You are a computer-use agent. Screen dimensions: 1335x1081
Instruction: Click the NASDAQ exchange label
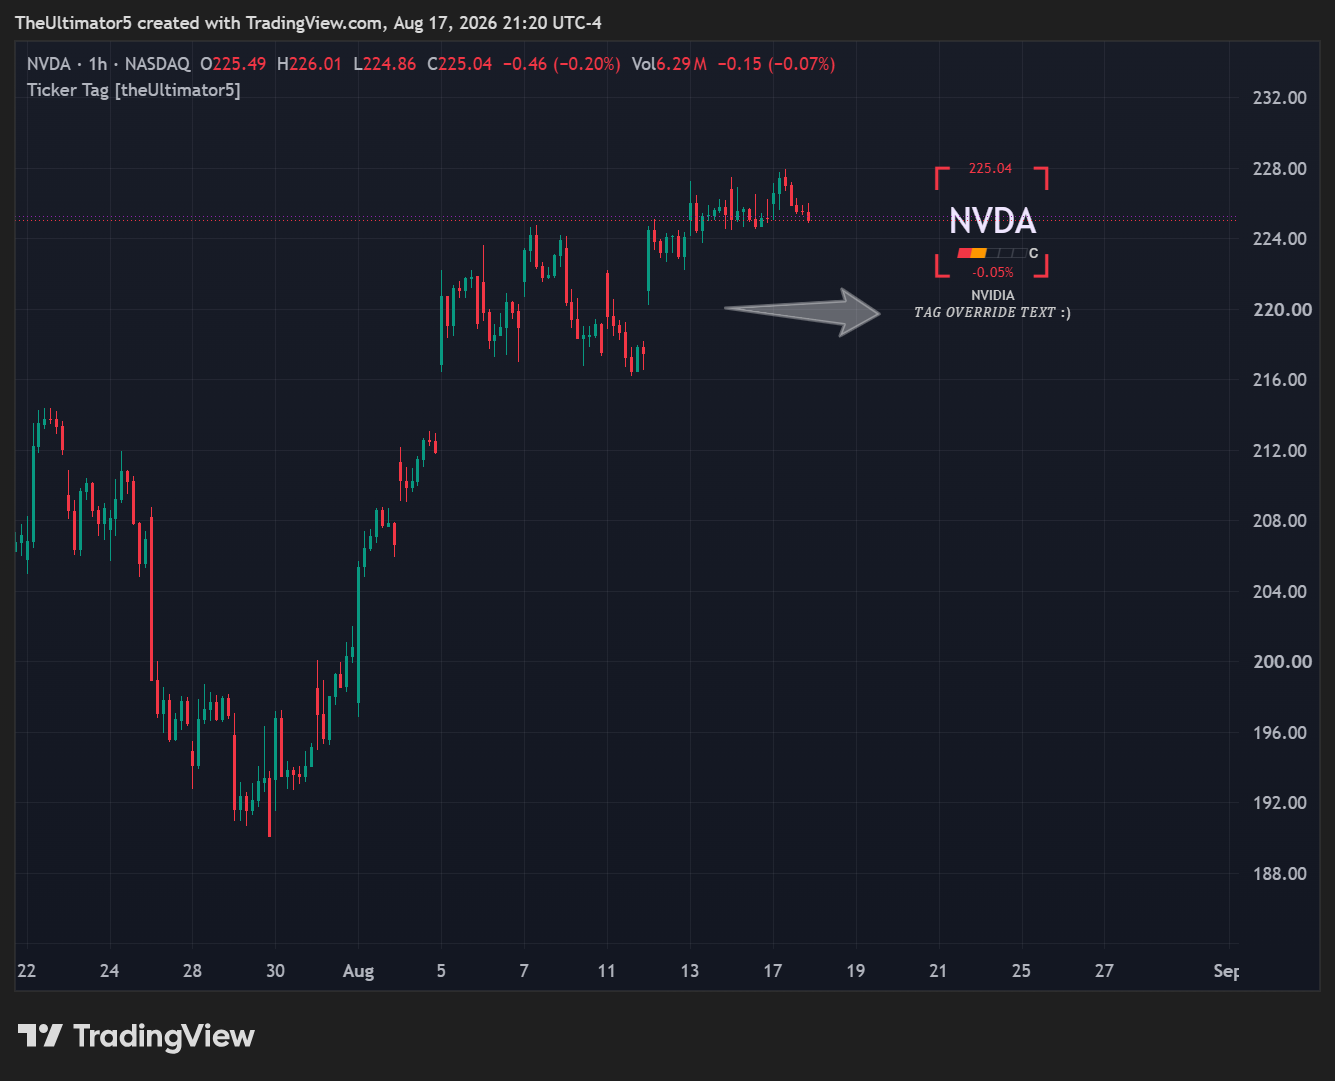[x=157, y=64]
